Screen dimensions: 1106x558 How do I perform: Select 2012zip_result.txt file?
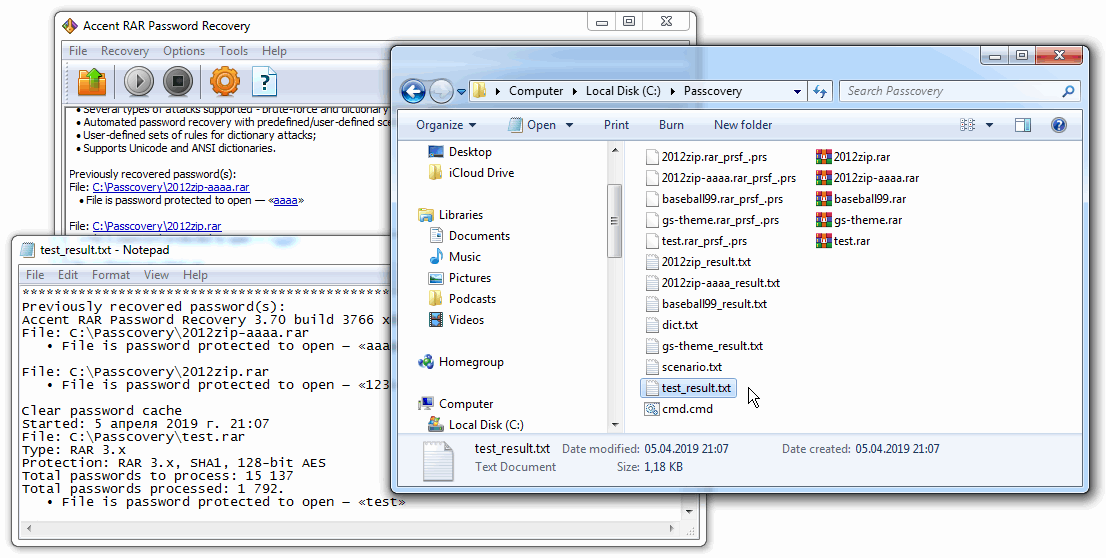click(x=698, y=262)
